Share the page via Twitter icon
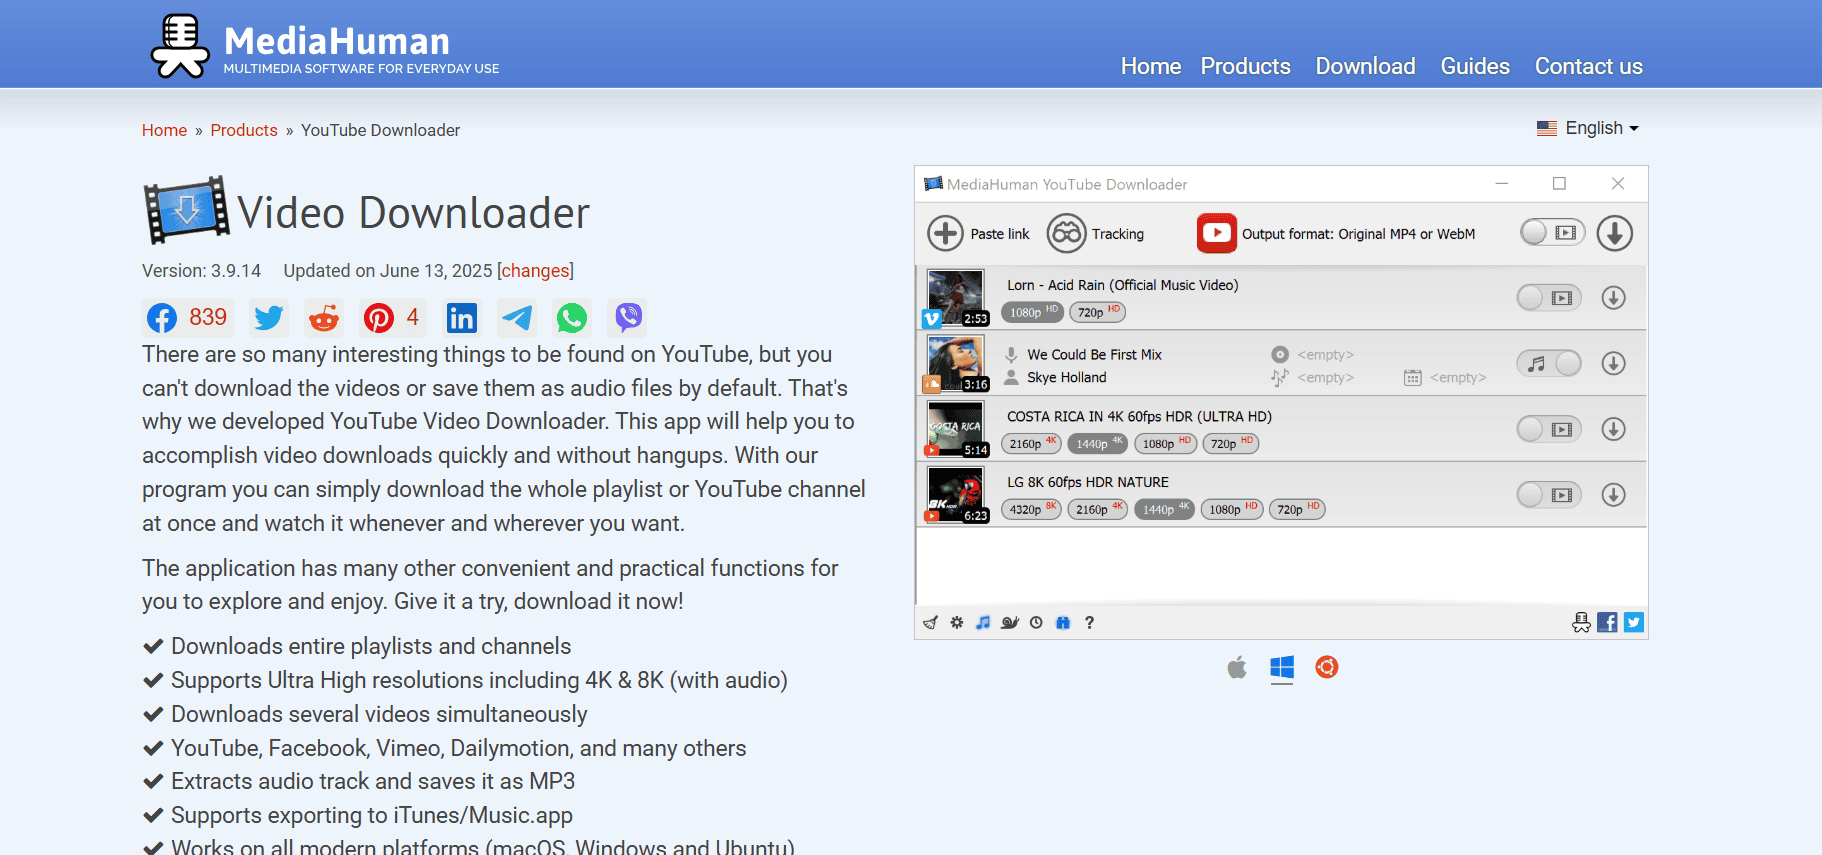Image resolution: width=1822 pixels, height=855 pixels. (x=269, y=318)
